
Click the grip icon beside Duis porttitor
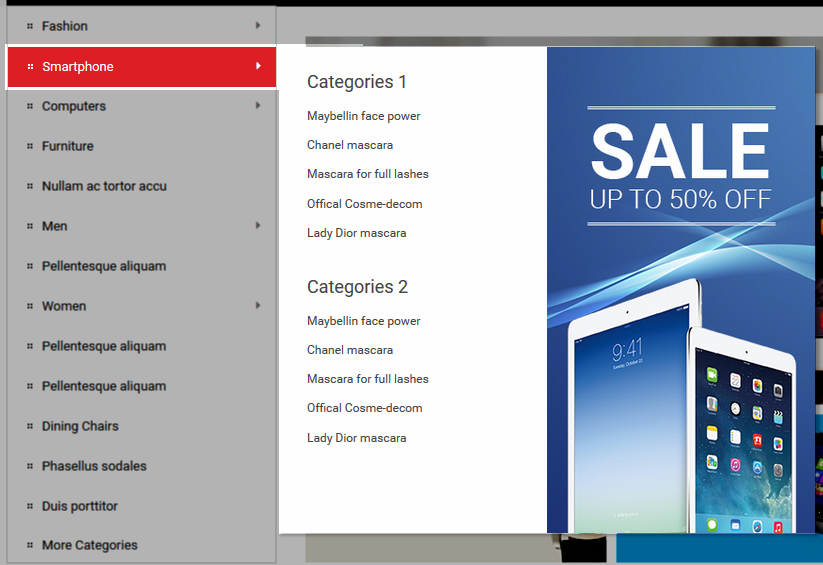coord(30,506)
